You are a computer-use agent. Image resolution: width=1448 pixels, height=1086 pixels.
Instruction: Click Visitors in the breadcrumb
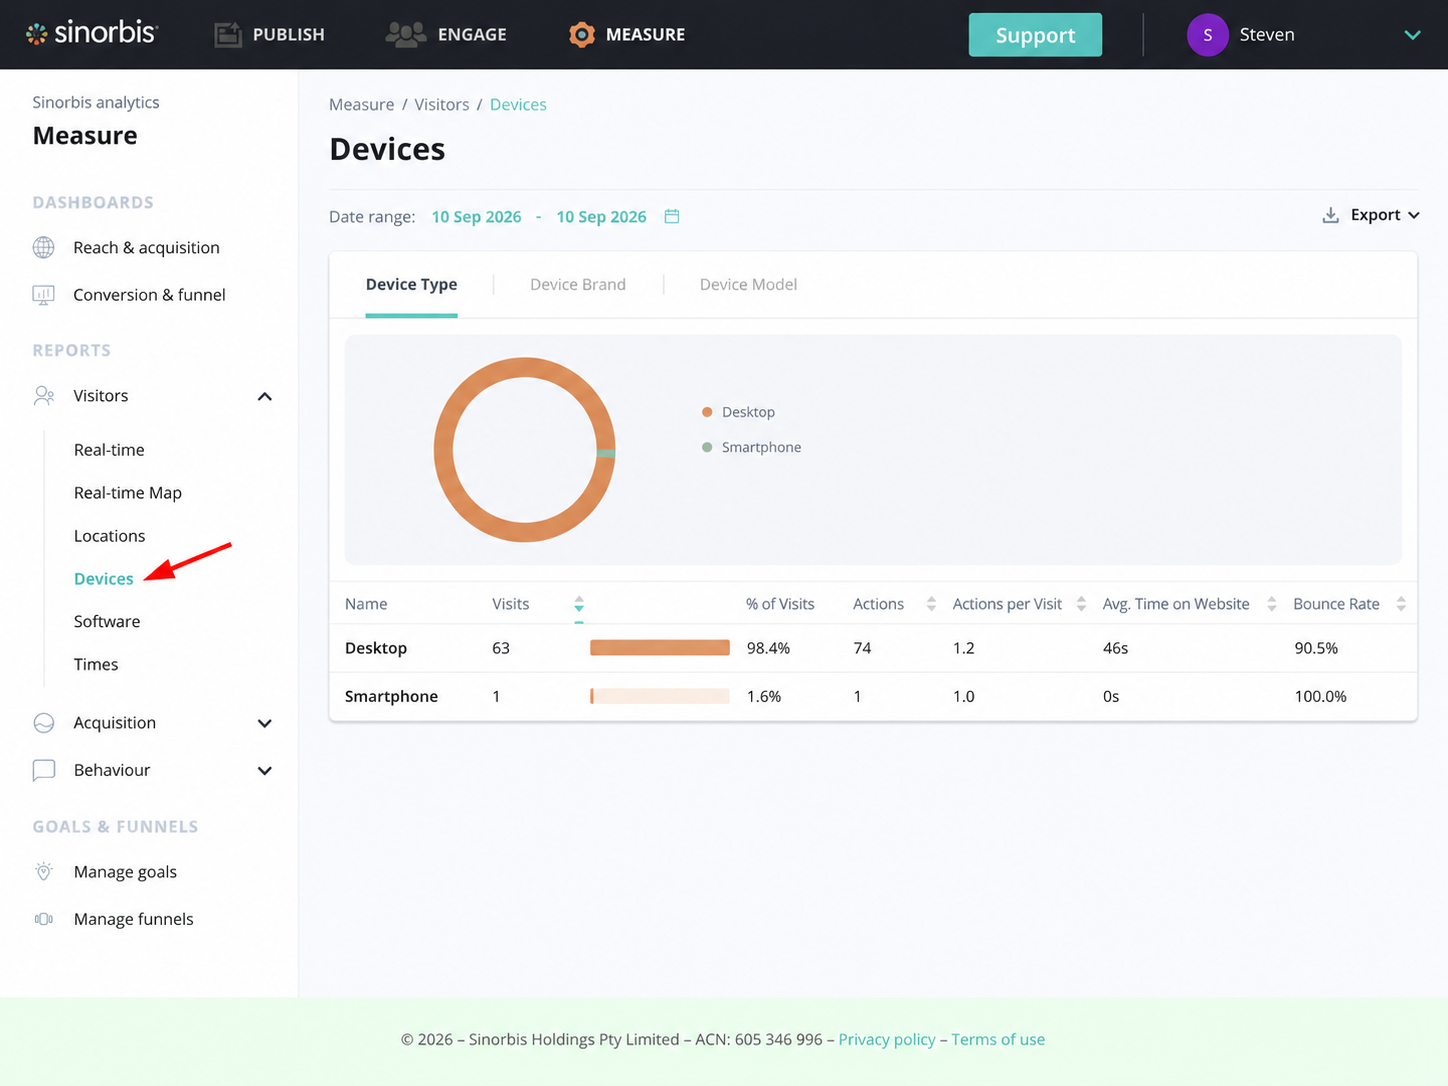click(x=442, y=105)
